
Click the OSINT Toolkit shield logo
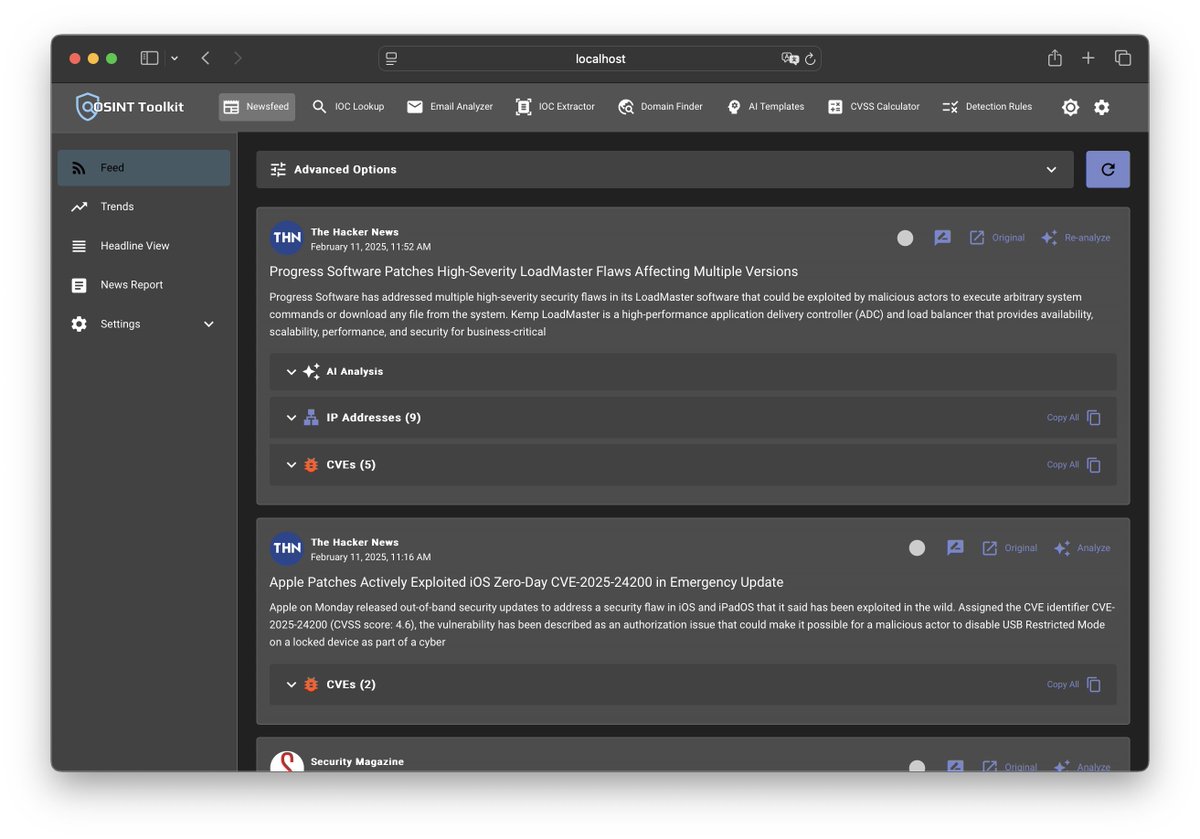coord(89,106)
